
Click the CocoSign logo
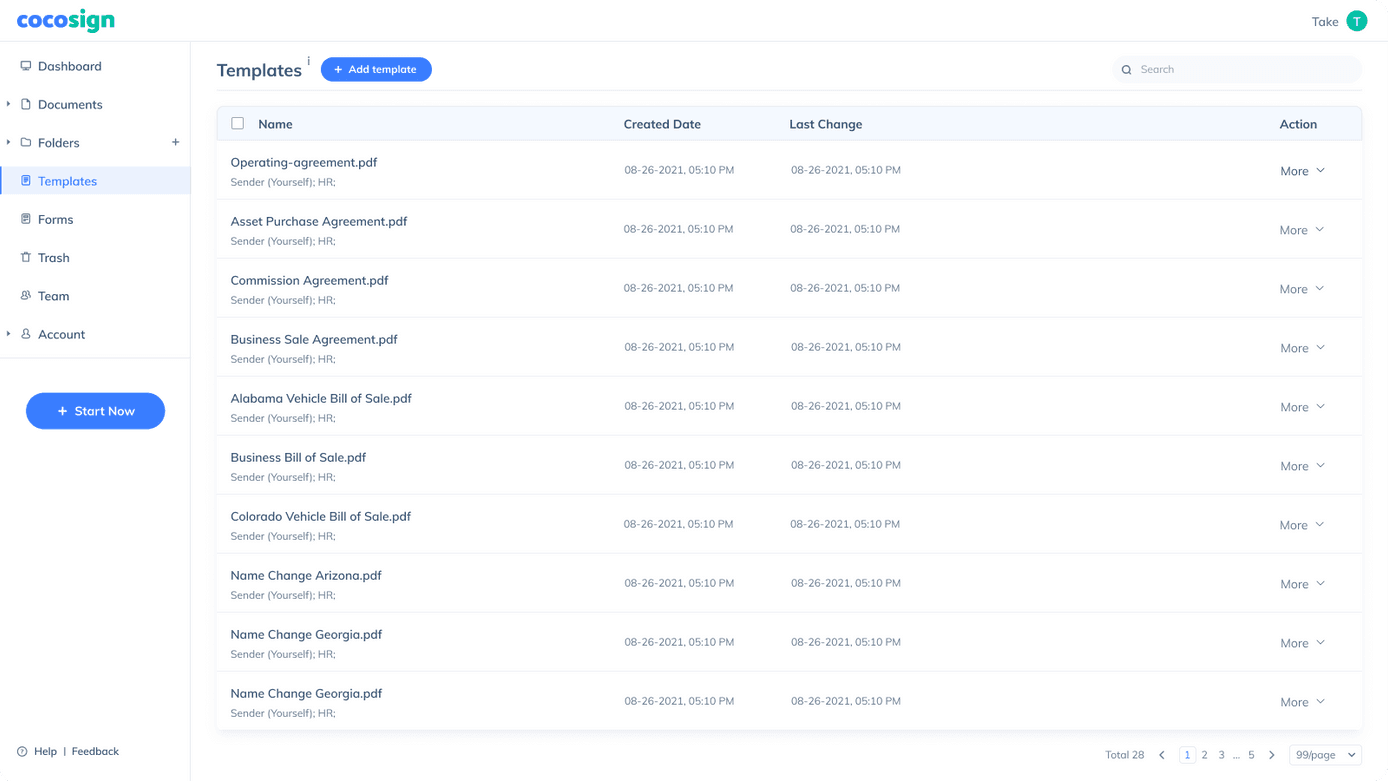click(x=66, y=21)
